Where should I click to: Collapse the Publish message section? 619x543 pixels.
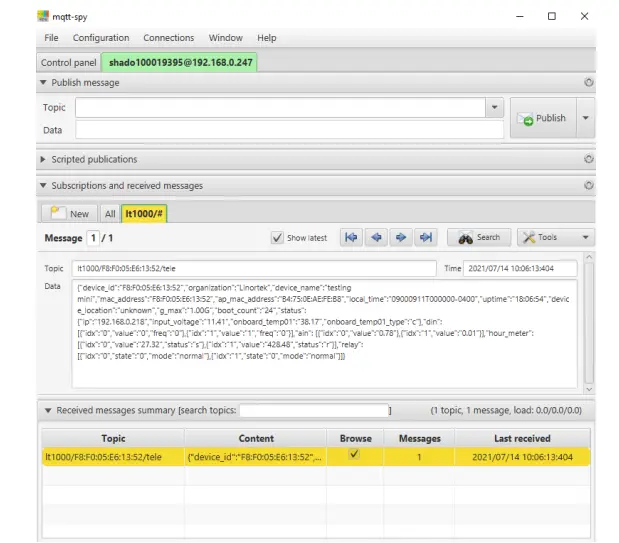43,83
